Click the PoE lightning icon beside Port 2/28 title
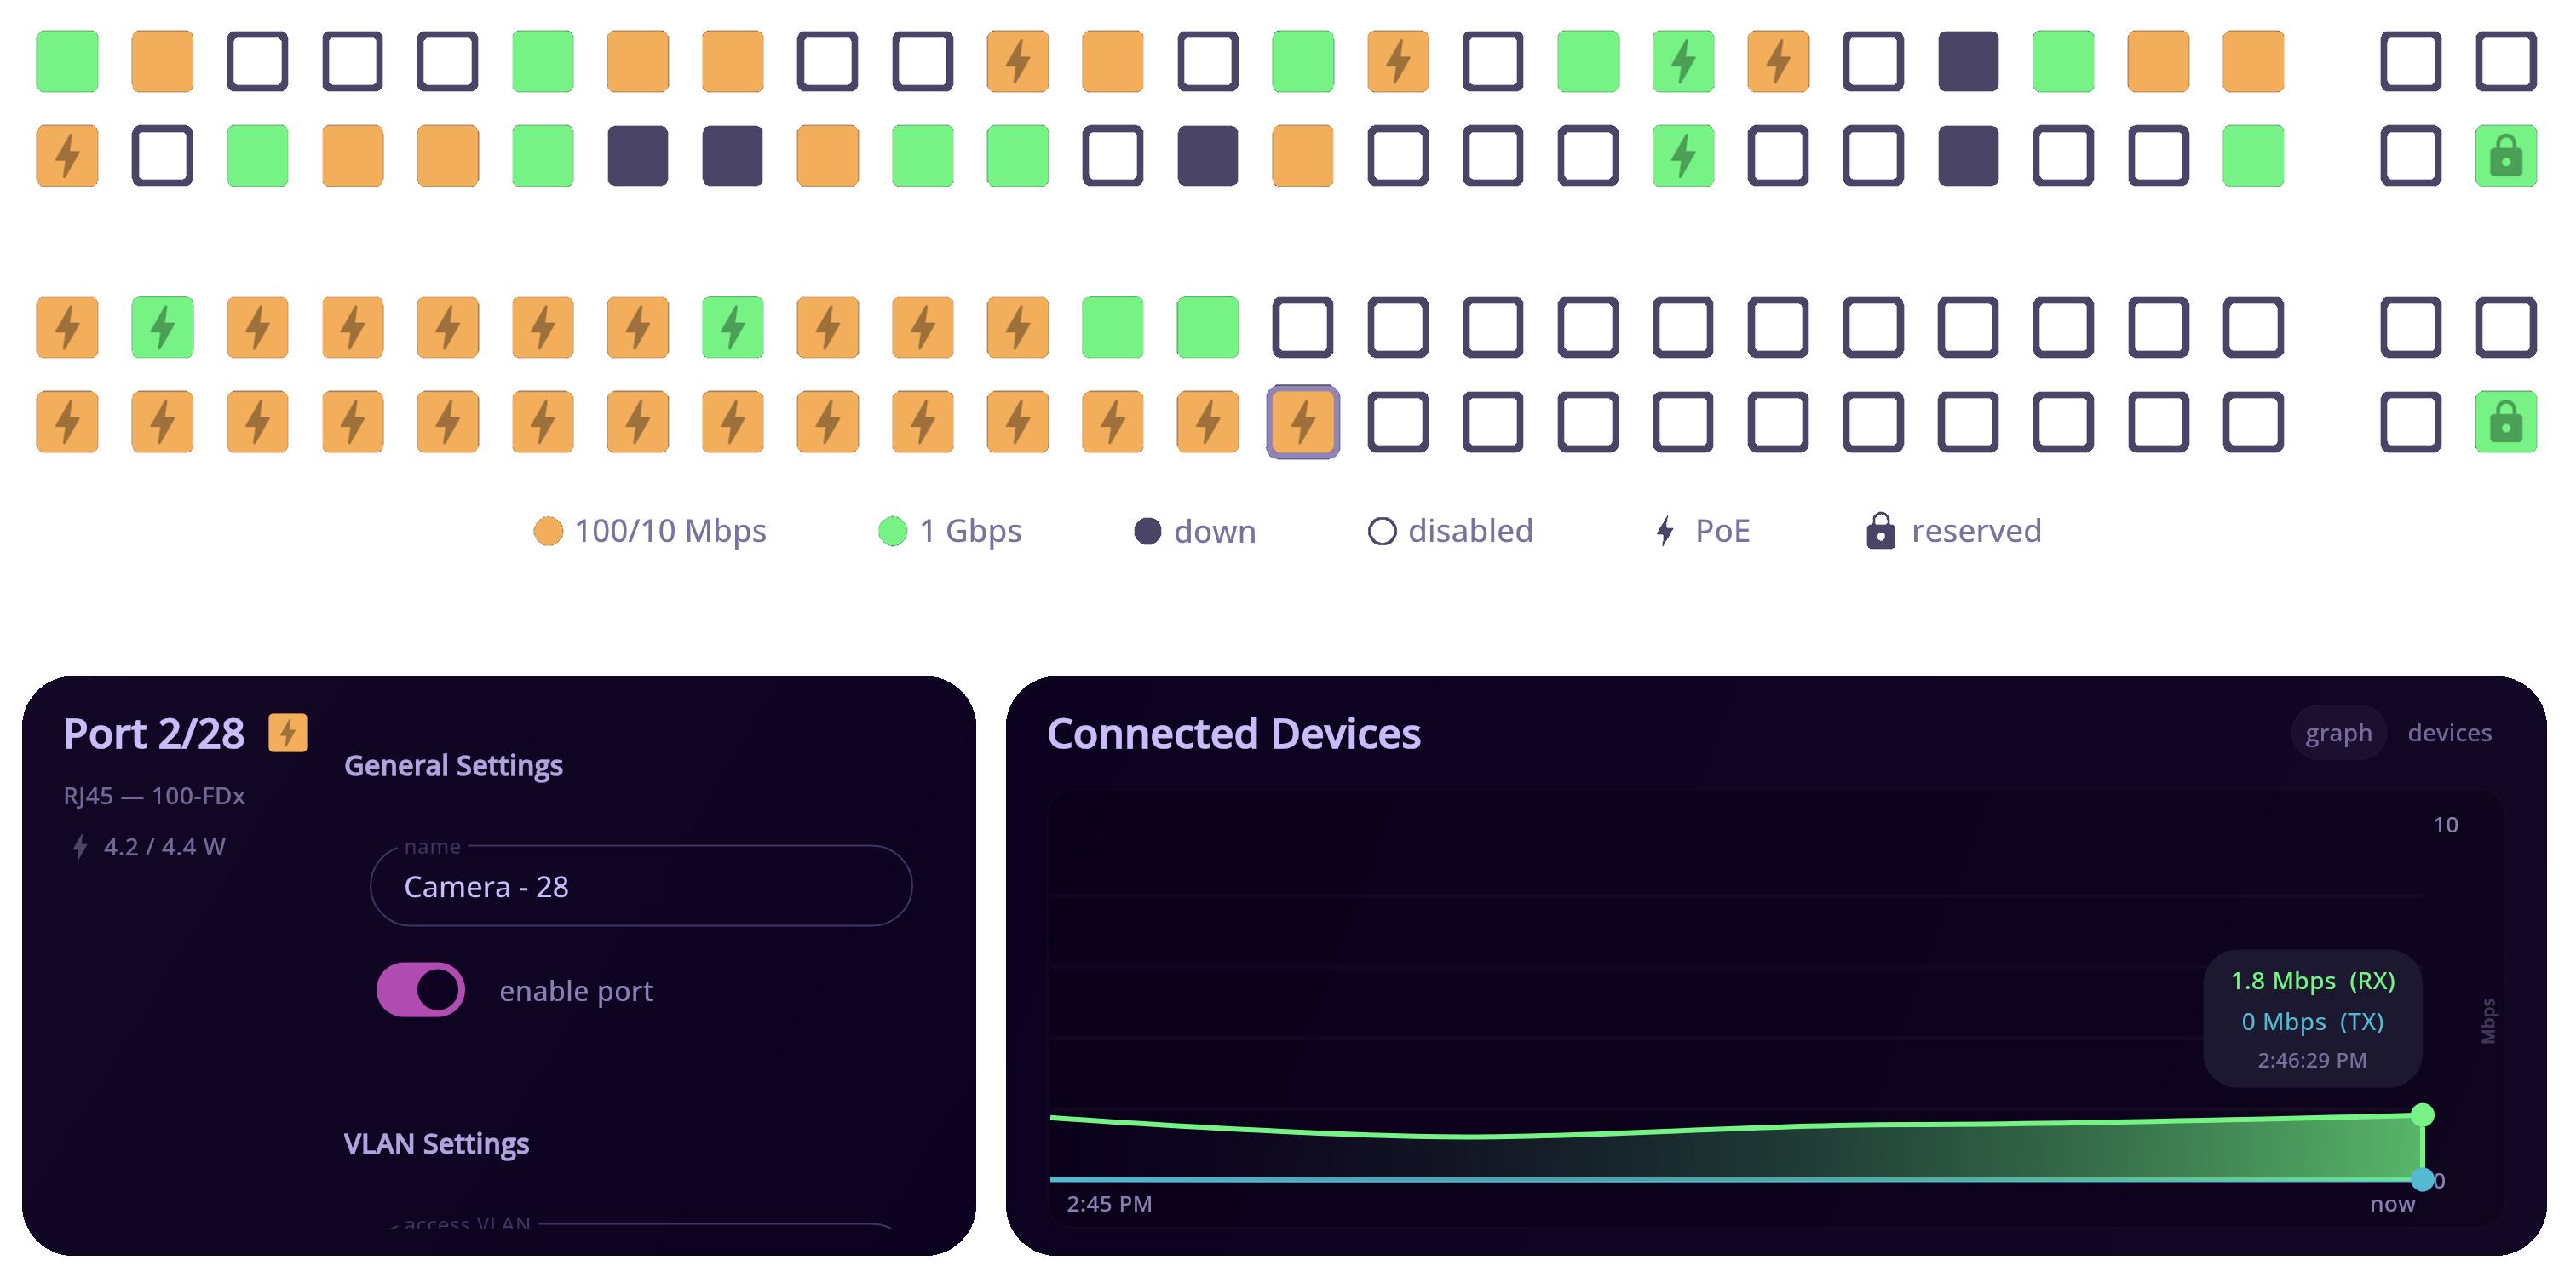2576x1278 pixels. [287, 733]
